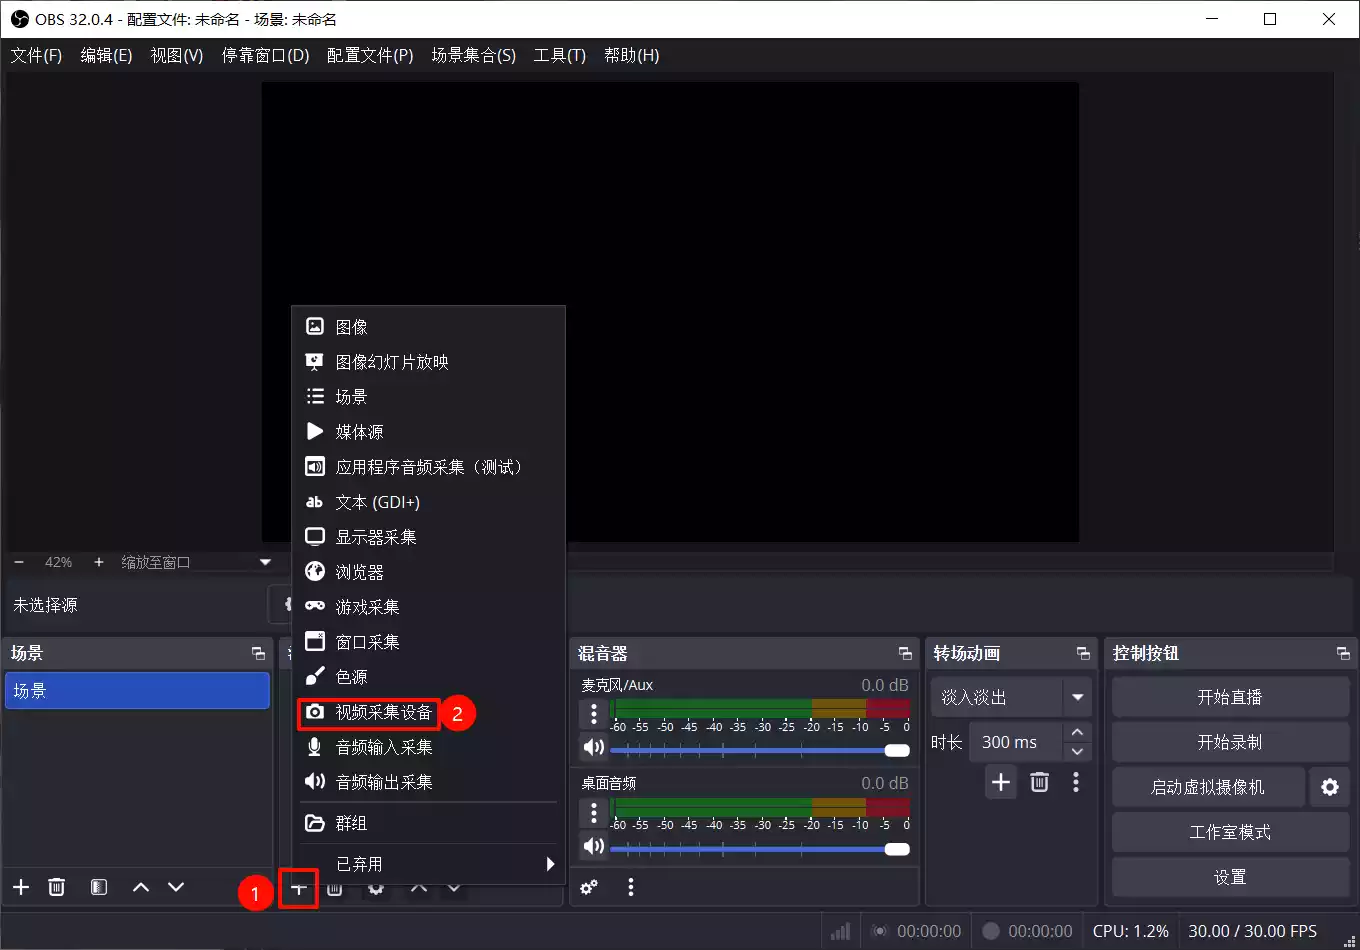Enable 工作室模式
1360x950 pixels.
[x=1229, y=832]
